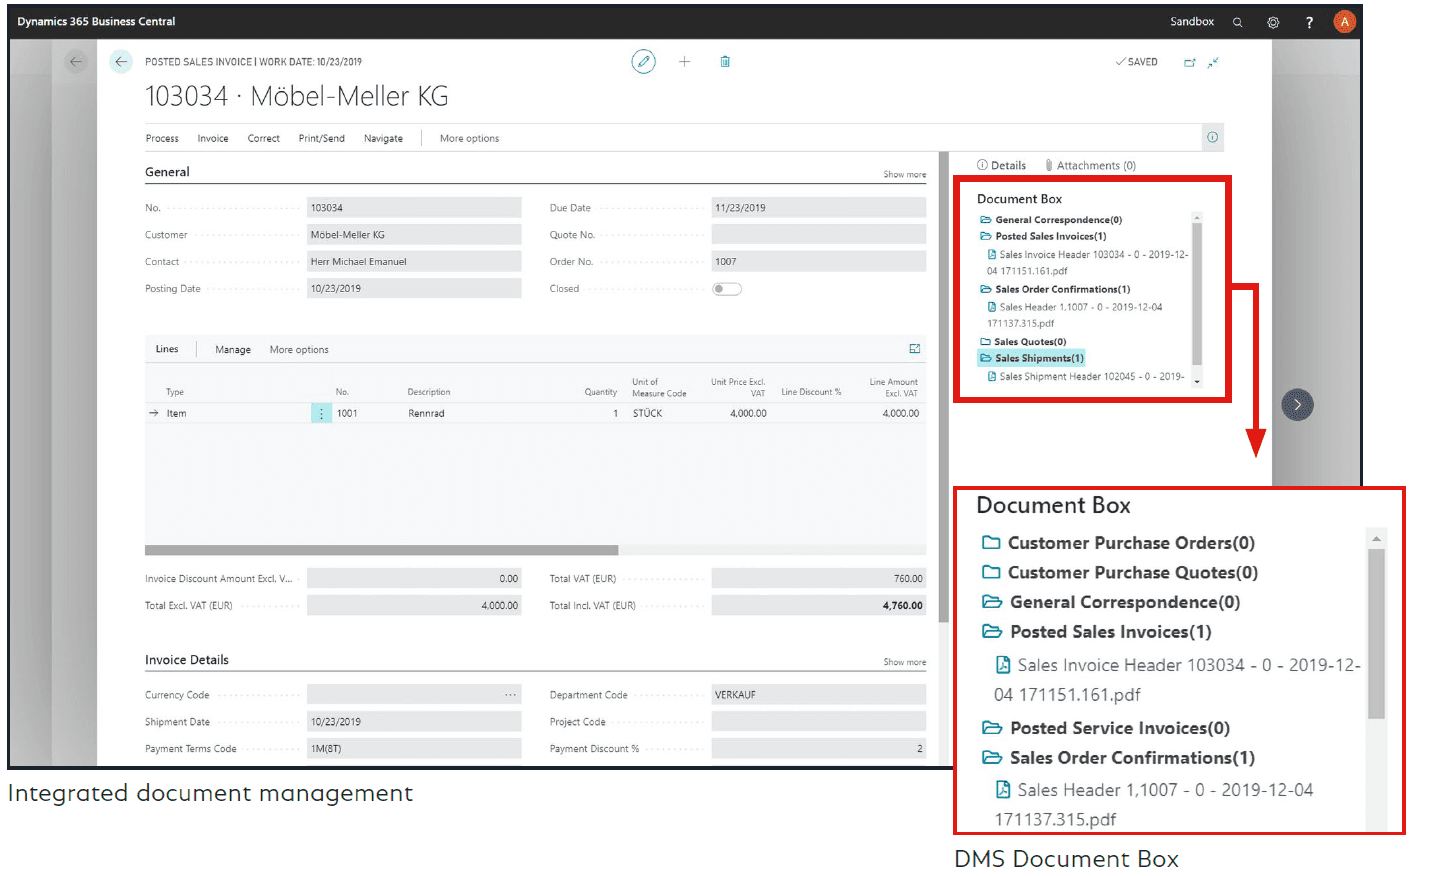1434x876 pixels.
Task: Open Sales Invoice Header 103034 PDF in enlarged box
Action: 1178,680
